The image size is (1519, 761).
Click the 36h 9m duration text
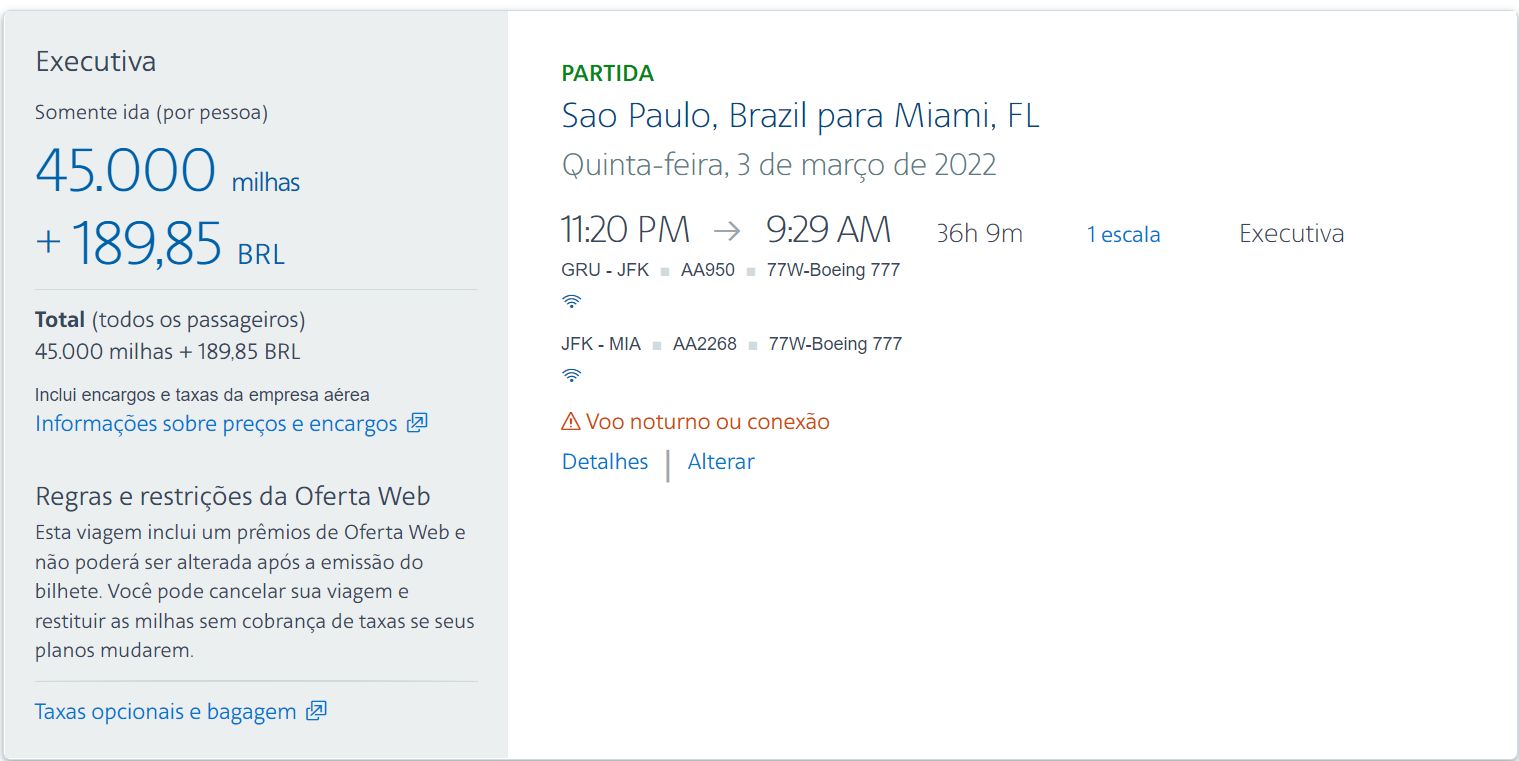click(979, 234)
